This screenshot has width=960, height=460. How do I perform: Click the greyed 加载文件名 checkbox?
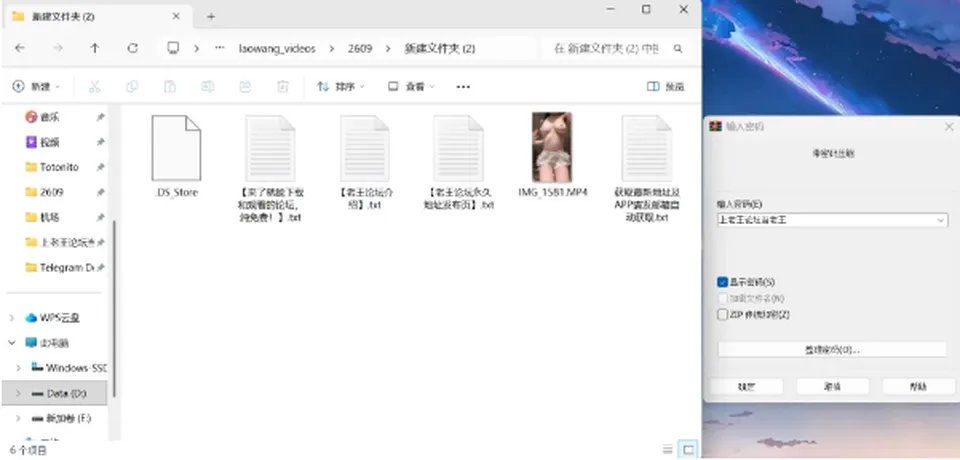coord(722,298)
